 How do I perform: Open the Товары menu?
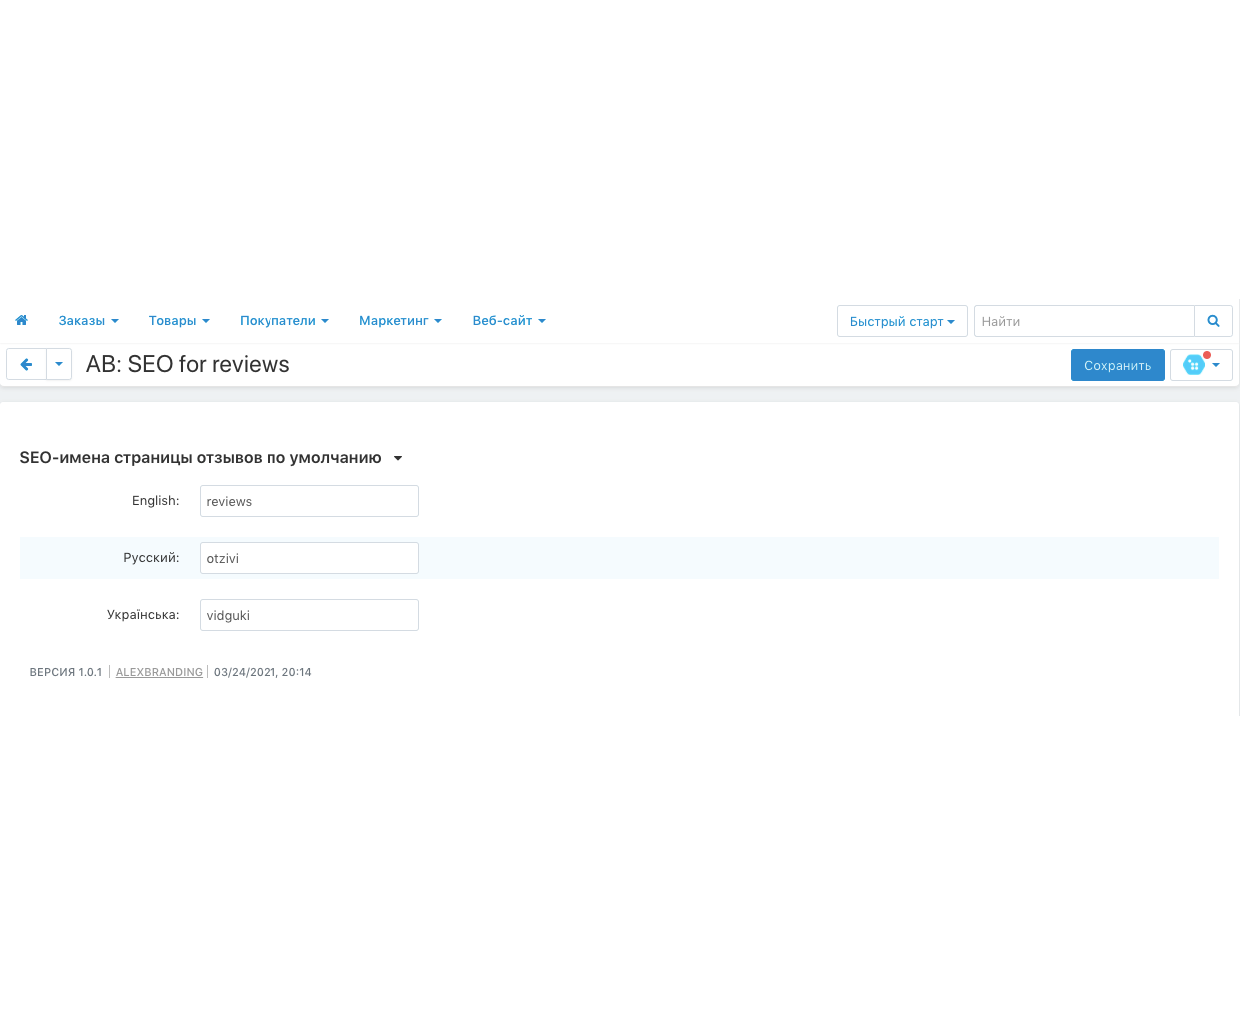pos(179,321)
